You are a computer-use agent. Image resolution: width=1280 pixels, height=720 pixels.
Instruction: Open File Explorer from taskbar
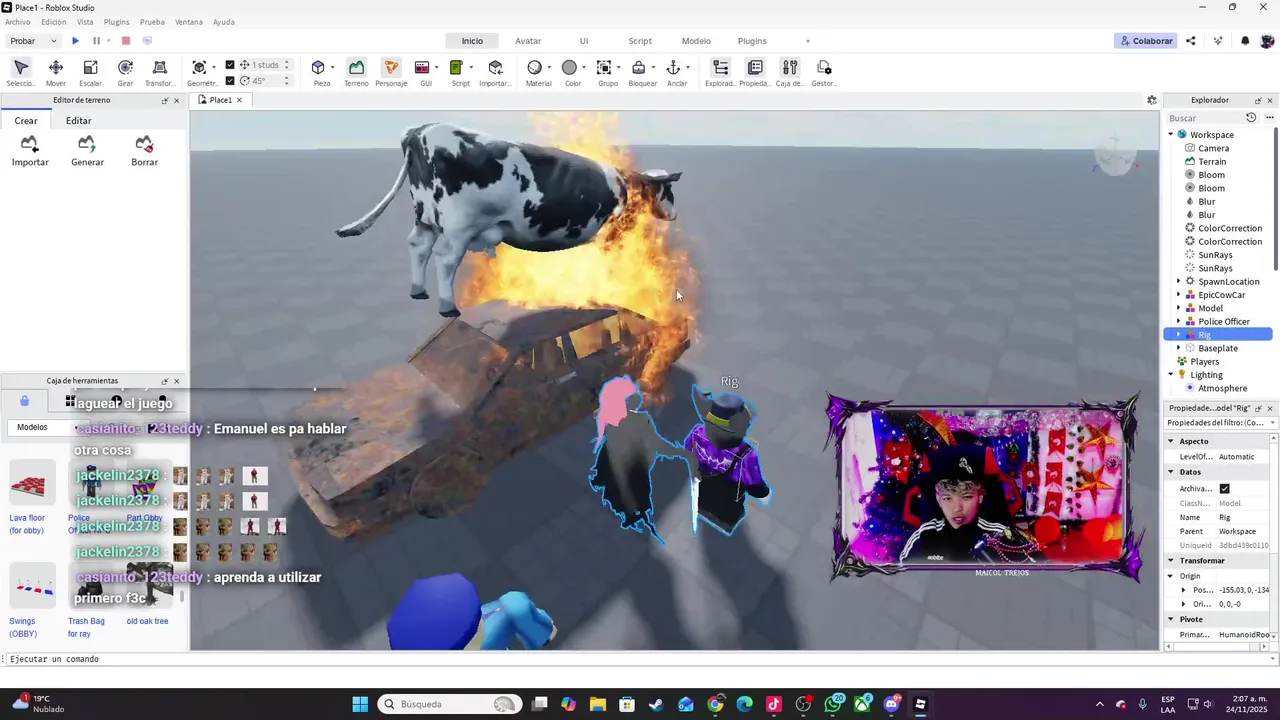[598, 704]
